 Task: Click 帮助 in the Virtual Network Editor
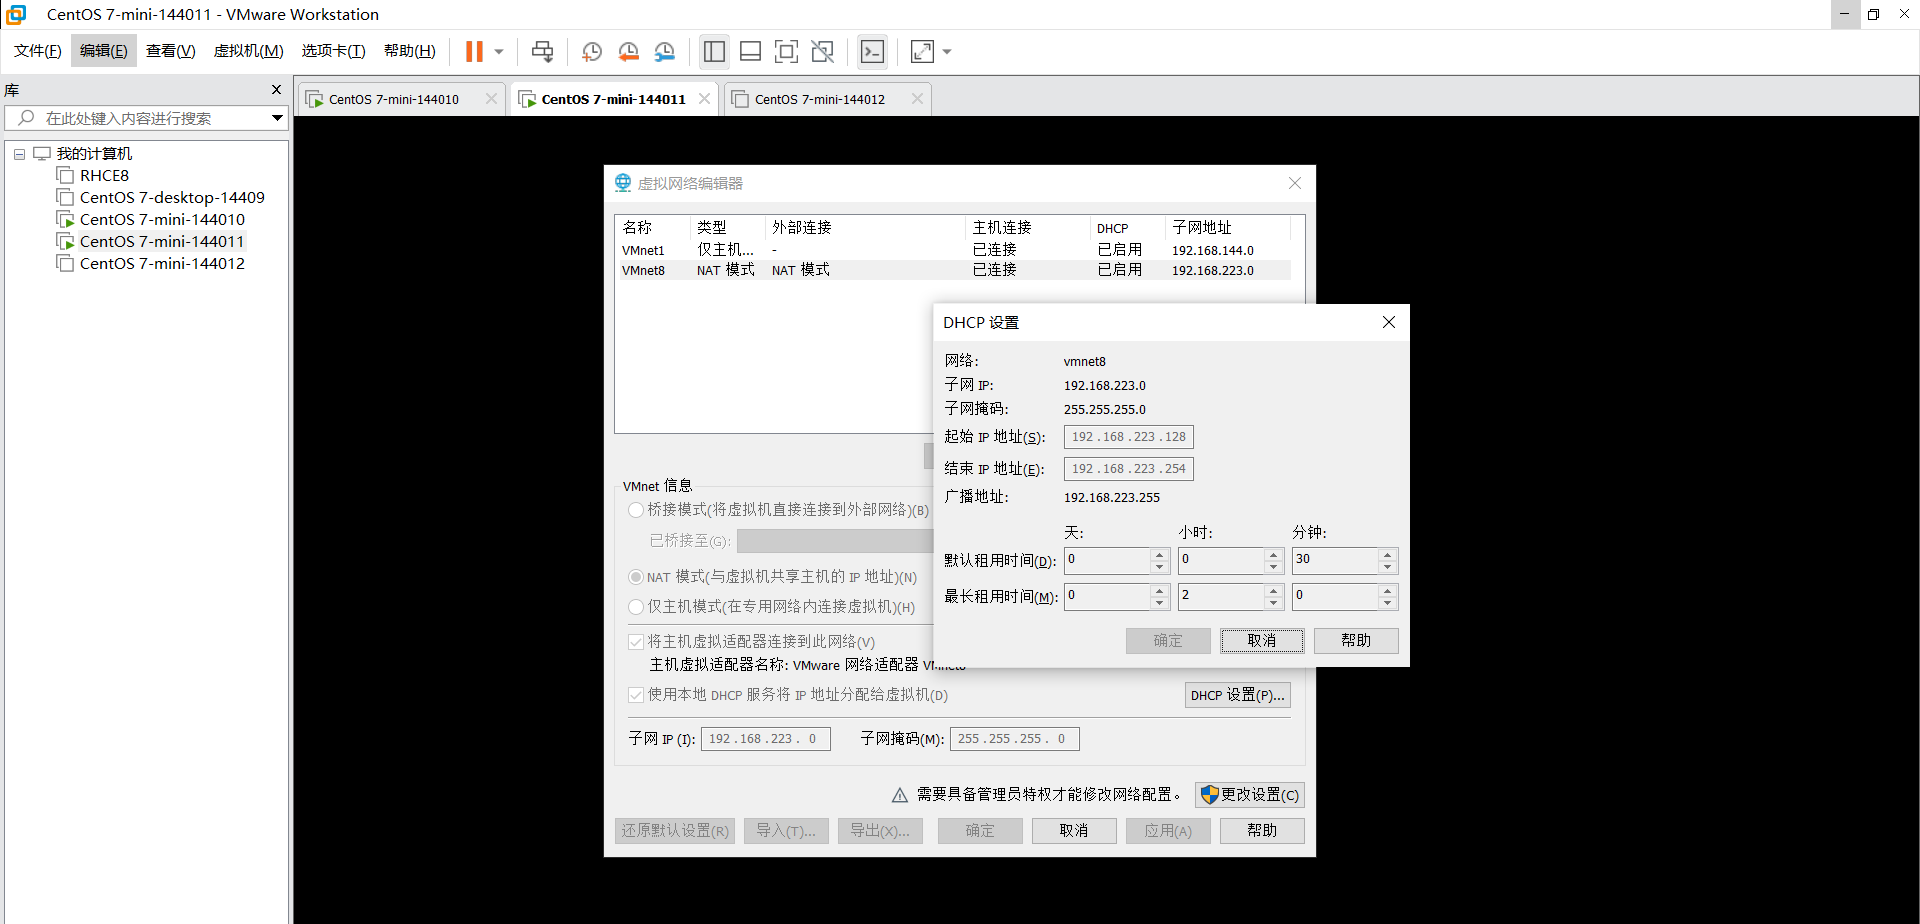(x=1262, y=831)
